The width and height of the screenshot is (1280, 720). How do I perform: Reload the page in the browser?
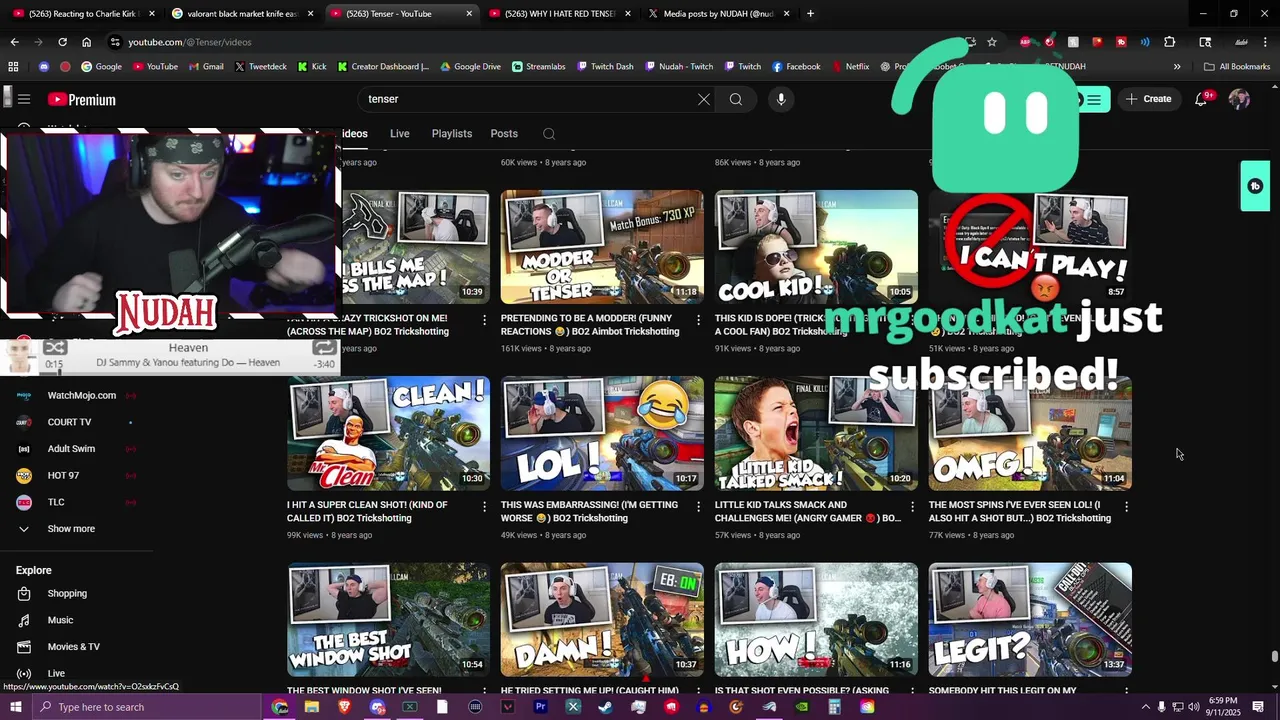[x=62, y=42]
